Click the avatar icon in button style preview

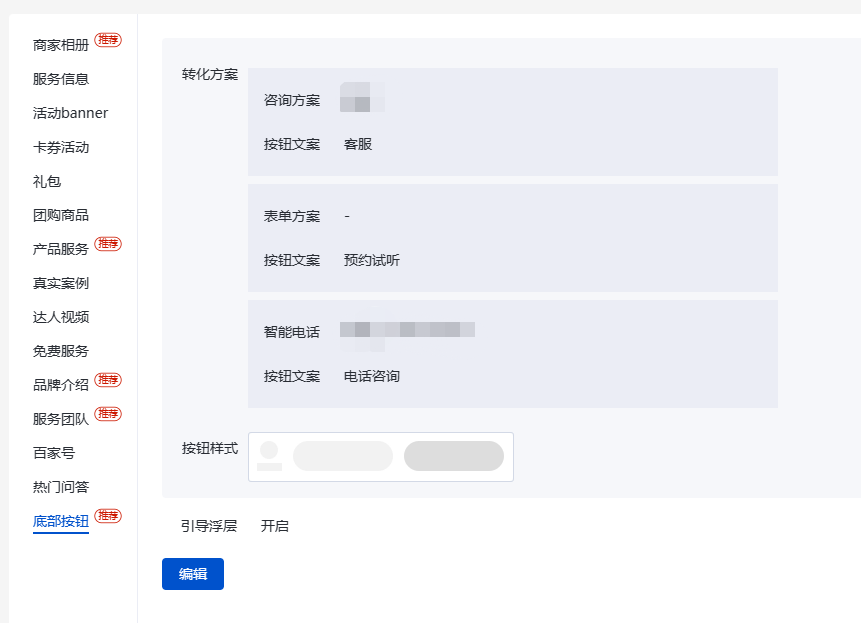(269, 456)
